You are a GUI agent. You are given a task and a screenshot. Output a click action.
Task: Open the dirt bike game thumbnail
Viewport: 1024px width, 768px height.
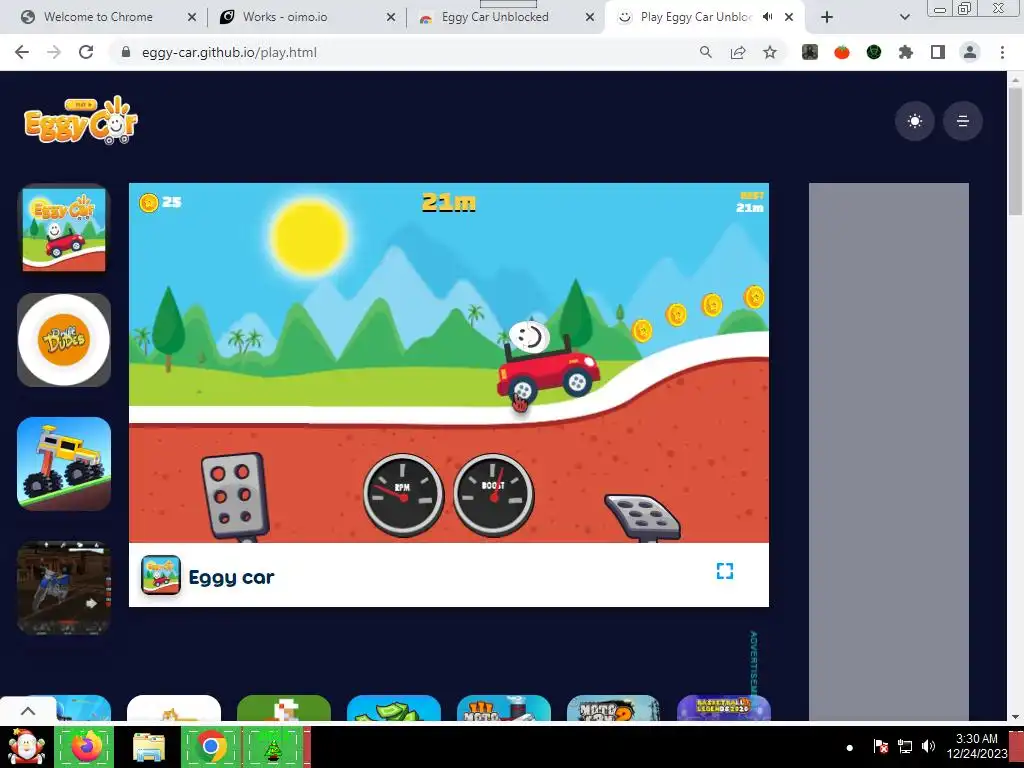click(64, 588)
